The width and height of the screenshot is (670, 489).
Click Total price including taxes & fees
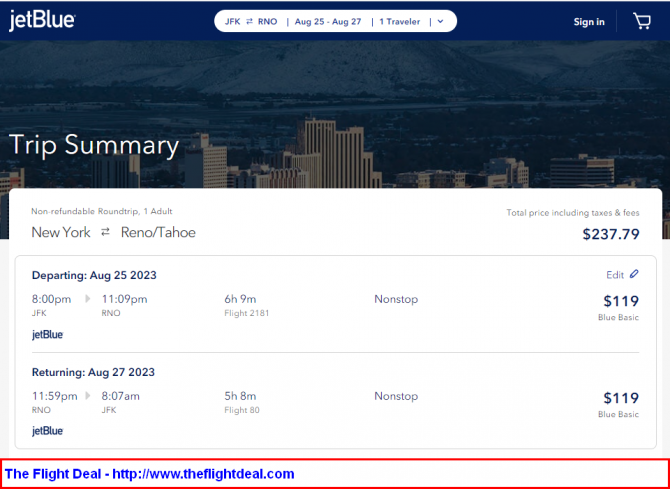(x=573, y=212)
